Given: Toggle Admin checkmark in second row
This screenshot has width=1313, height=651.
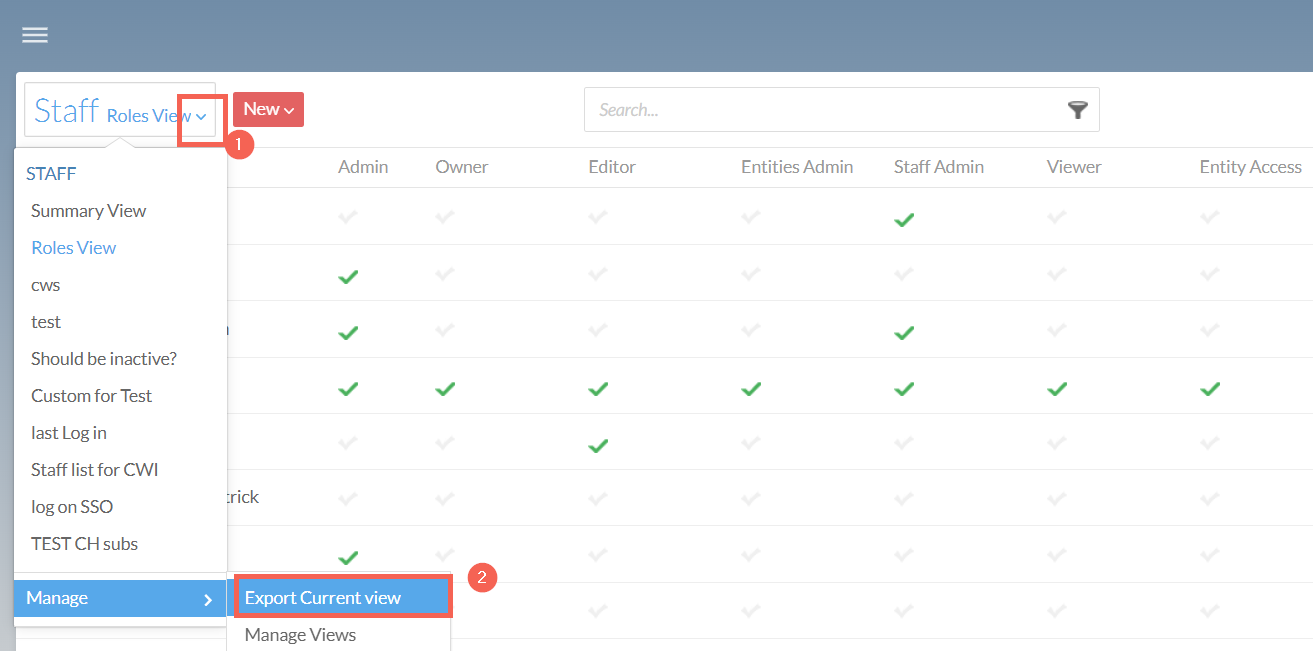Looking at the screenshot, I should tap(348, 276).
